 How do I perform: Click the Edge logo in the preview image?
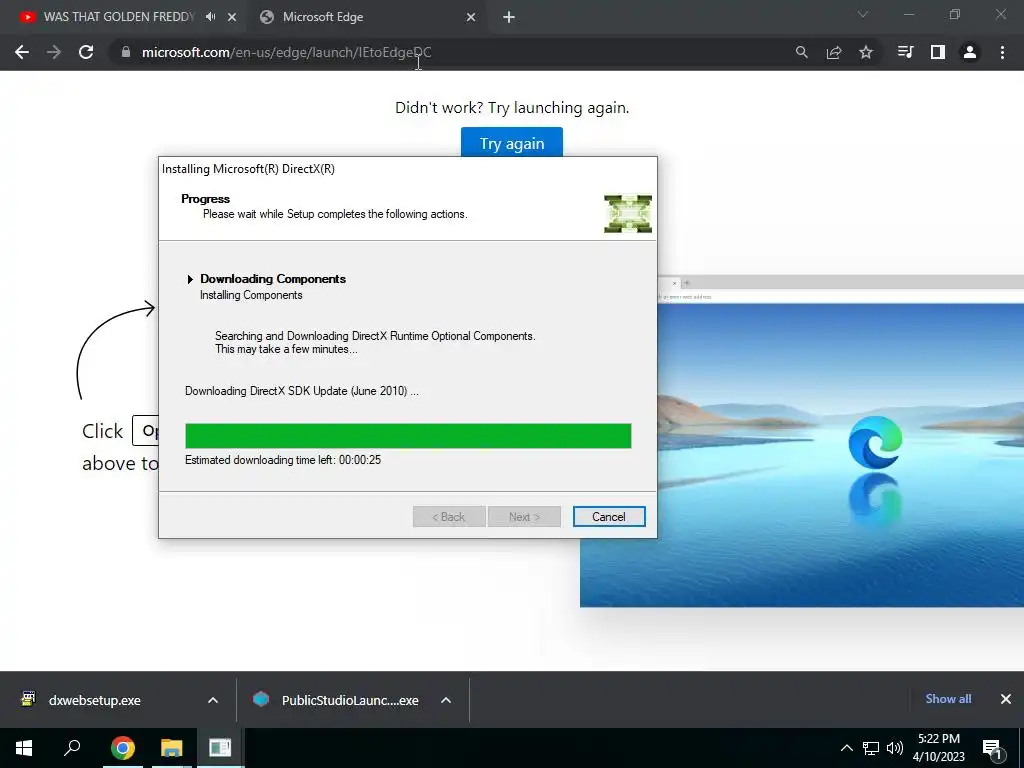click(875, 442)
